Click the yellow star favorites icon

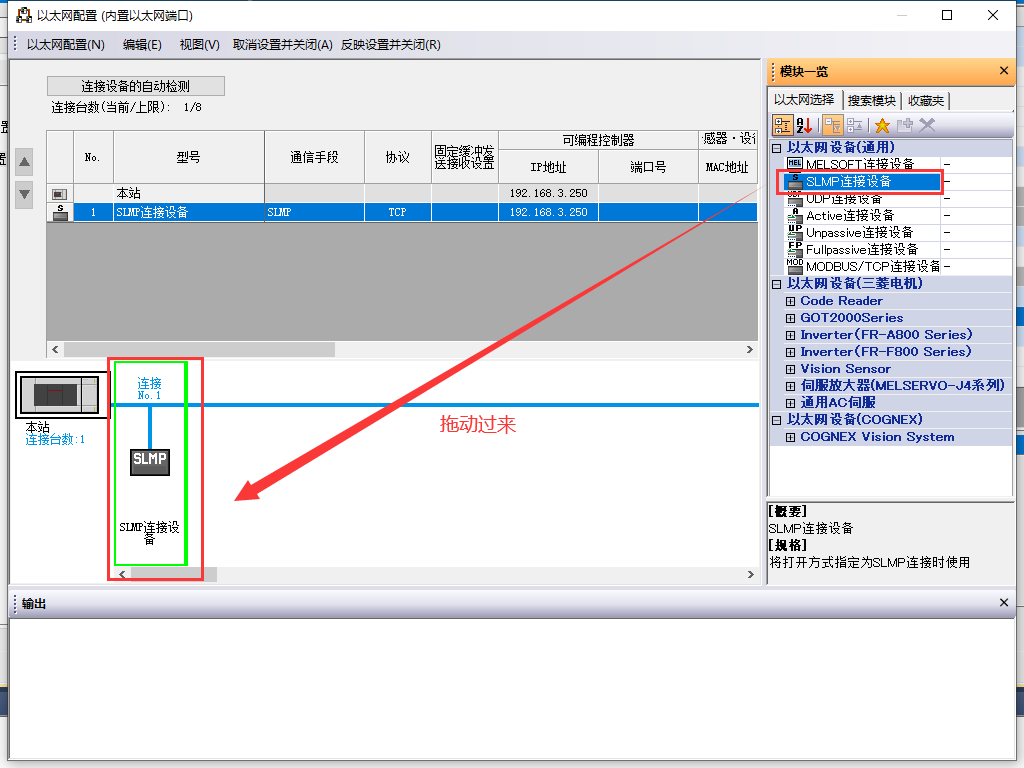[882, 125]
